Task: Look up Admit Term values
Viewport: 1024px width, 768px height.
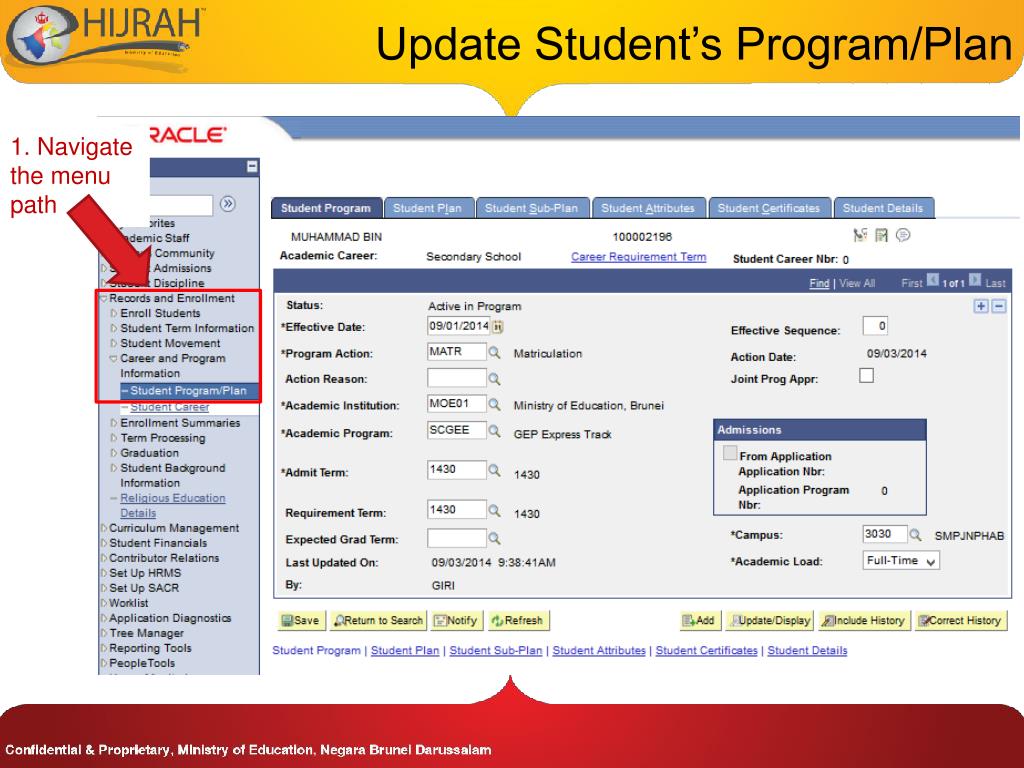Action: (494, 470)
